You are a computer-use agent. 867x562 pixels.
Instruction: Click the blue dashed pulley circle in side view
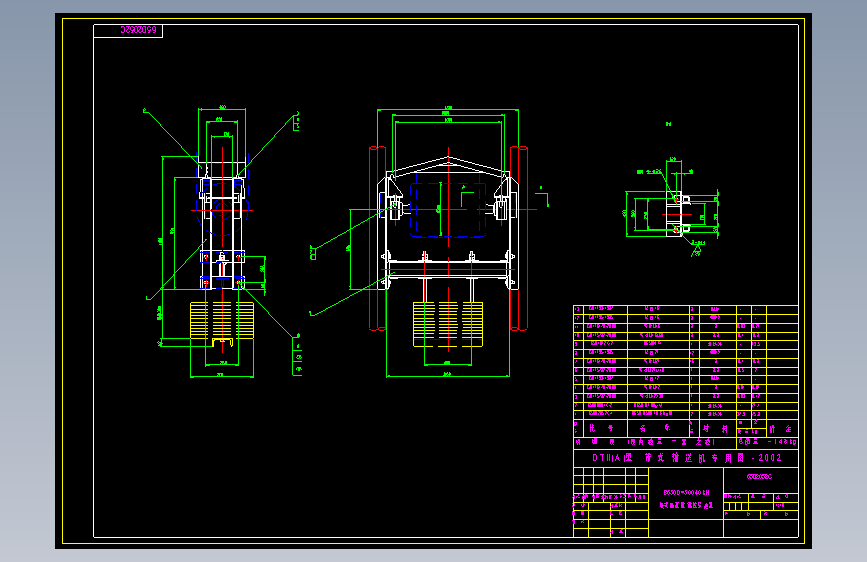pos(222,210)
